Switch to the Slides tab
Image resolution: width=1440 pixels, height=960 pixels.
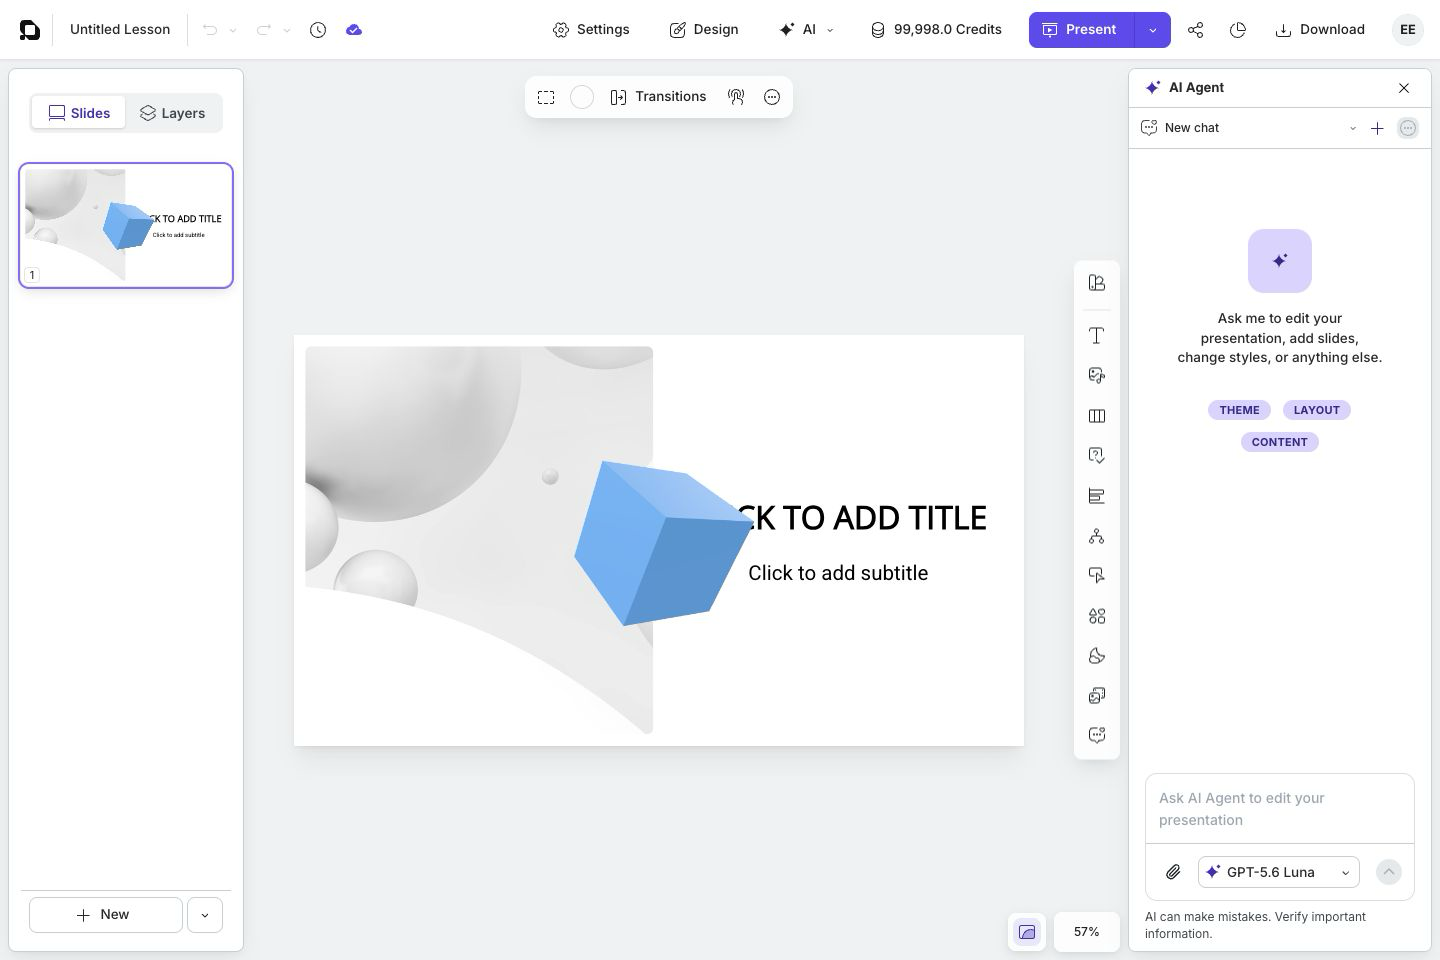tap(79, 113)
